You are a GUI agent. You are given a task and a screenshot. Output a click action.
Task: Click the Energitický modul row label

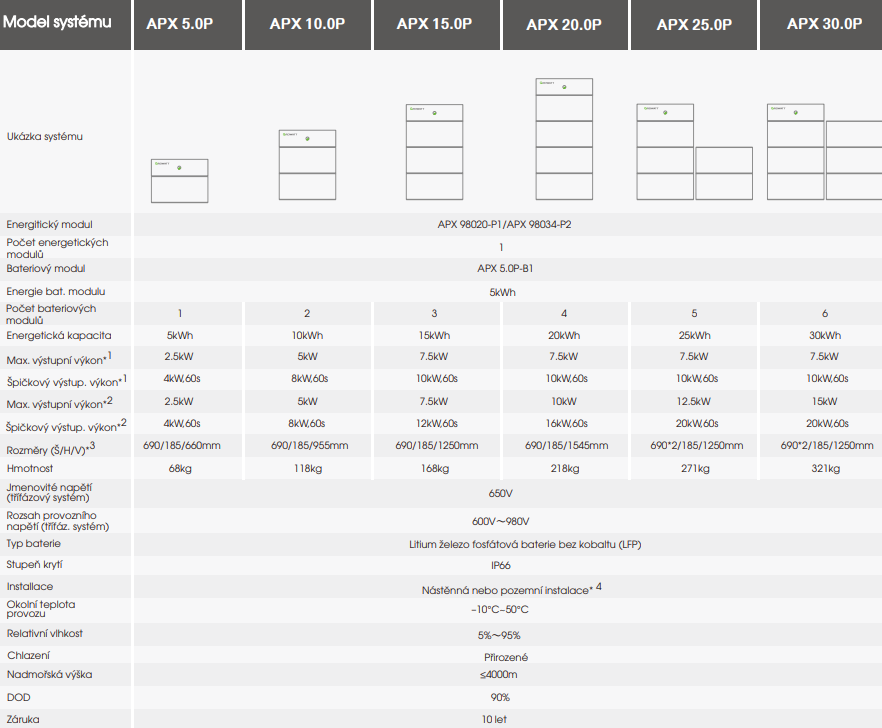[x=50, y=224]
